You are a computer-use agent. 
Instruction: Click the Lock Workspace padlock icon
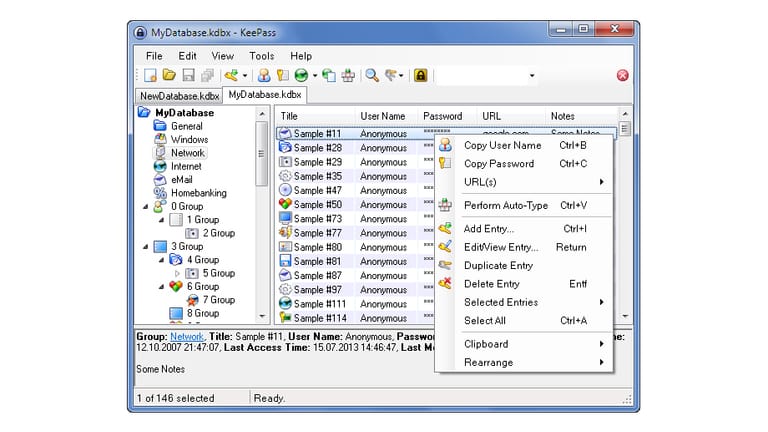click(x=421, y=75)
